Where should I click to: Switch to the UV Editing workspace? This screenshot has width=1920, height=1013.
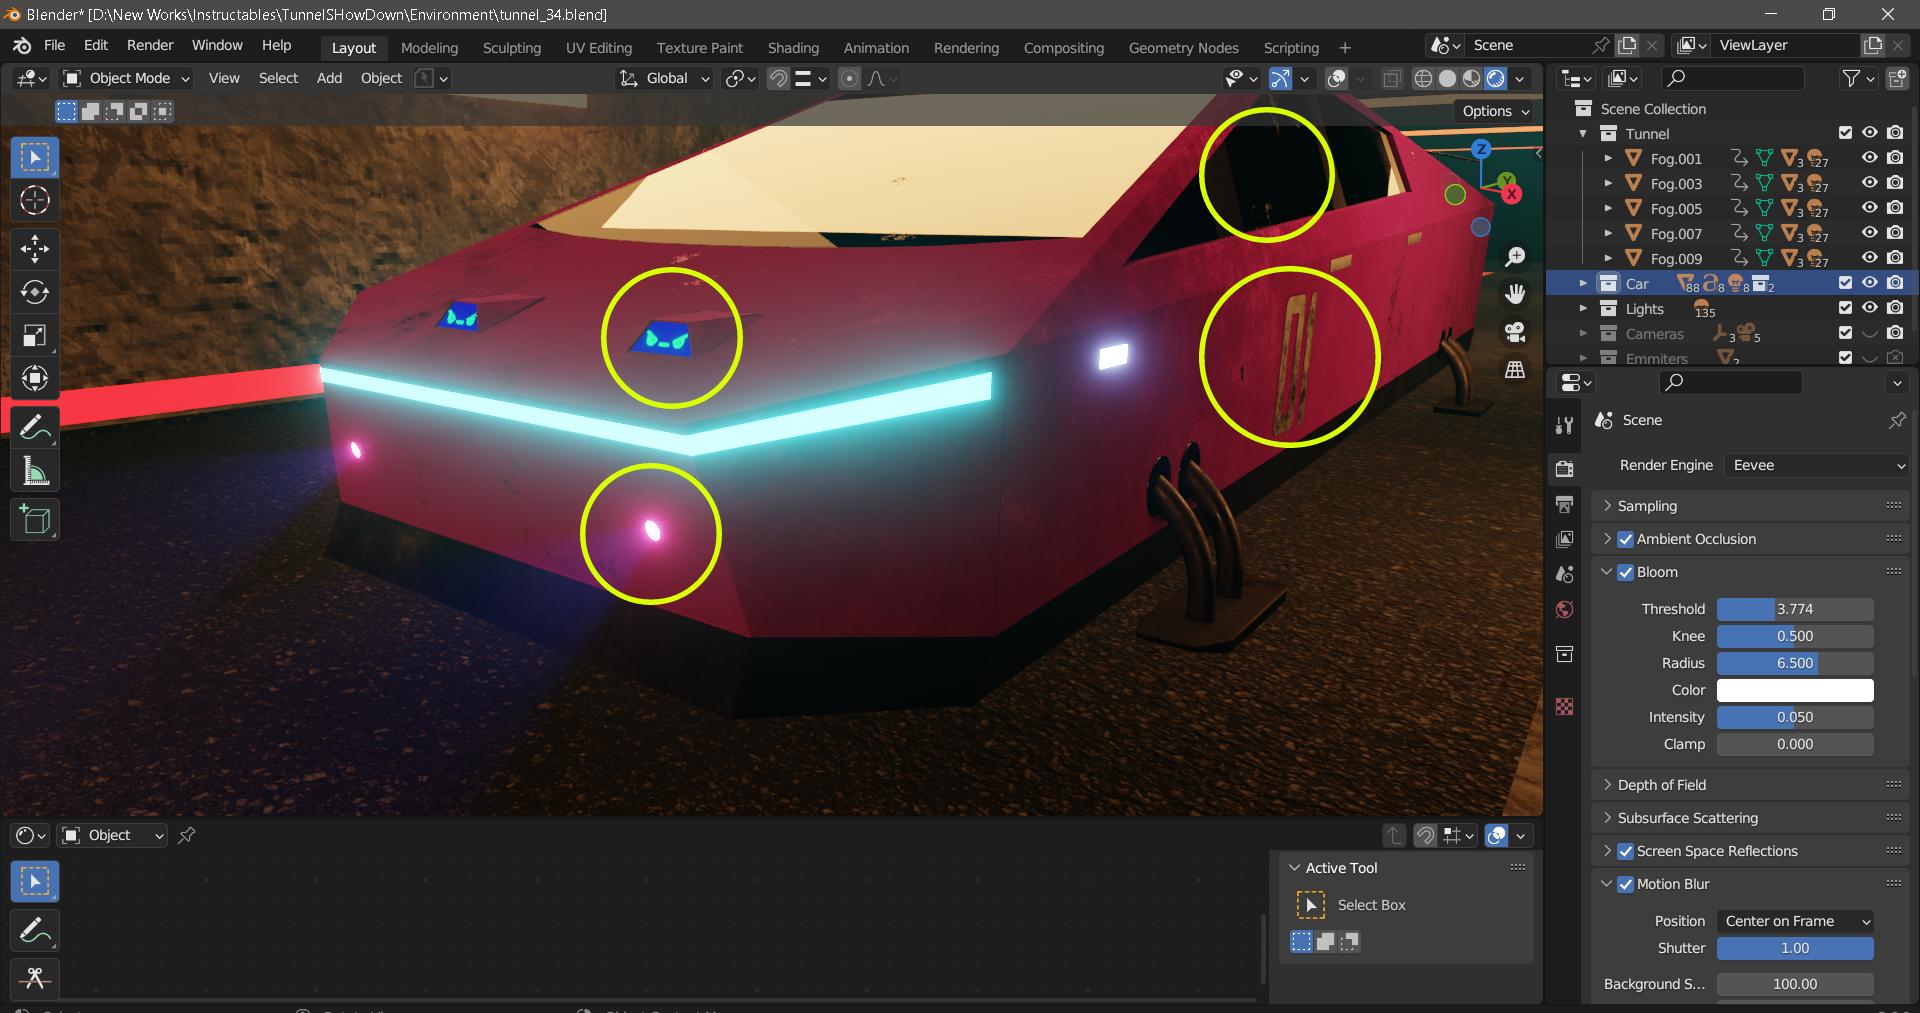point(598,48)
